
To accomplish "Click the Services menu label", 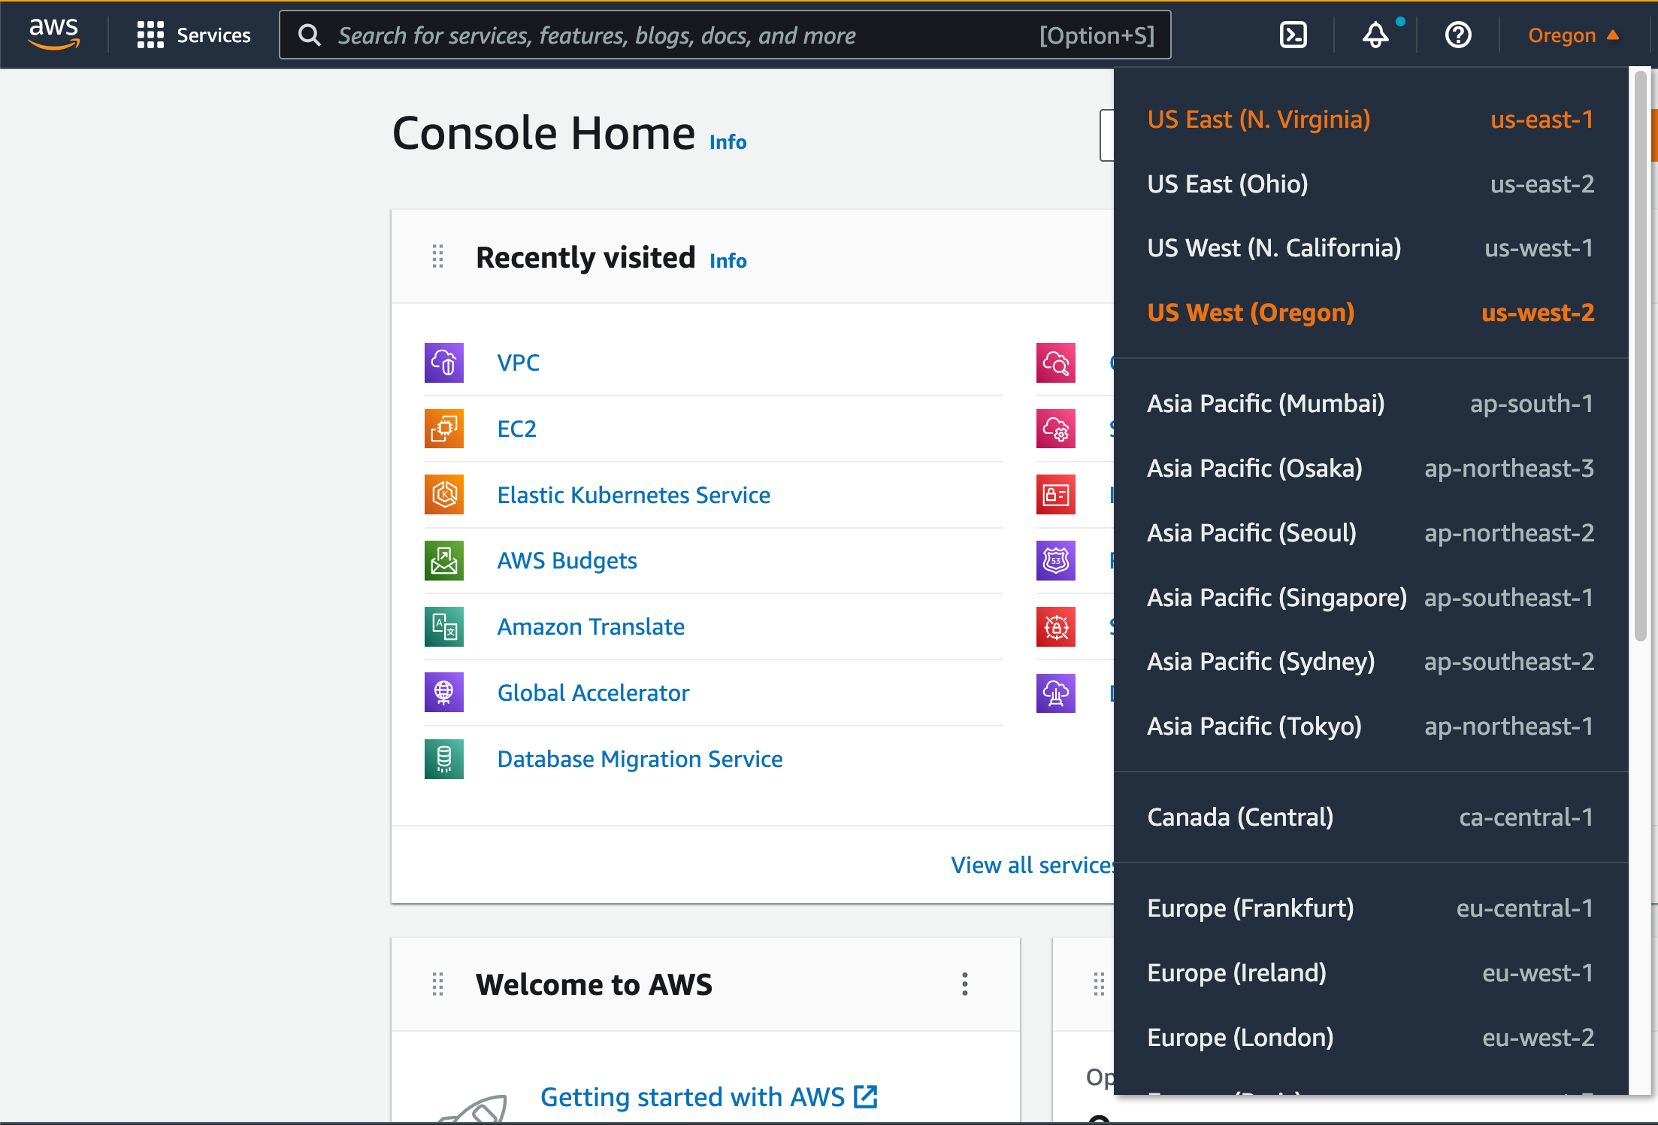I will point(214,35).
